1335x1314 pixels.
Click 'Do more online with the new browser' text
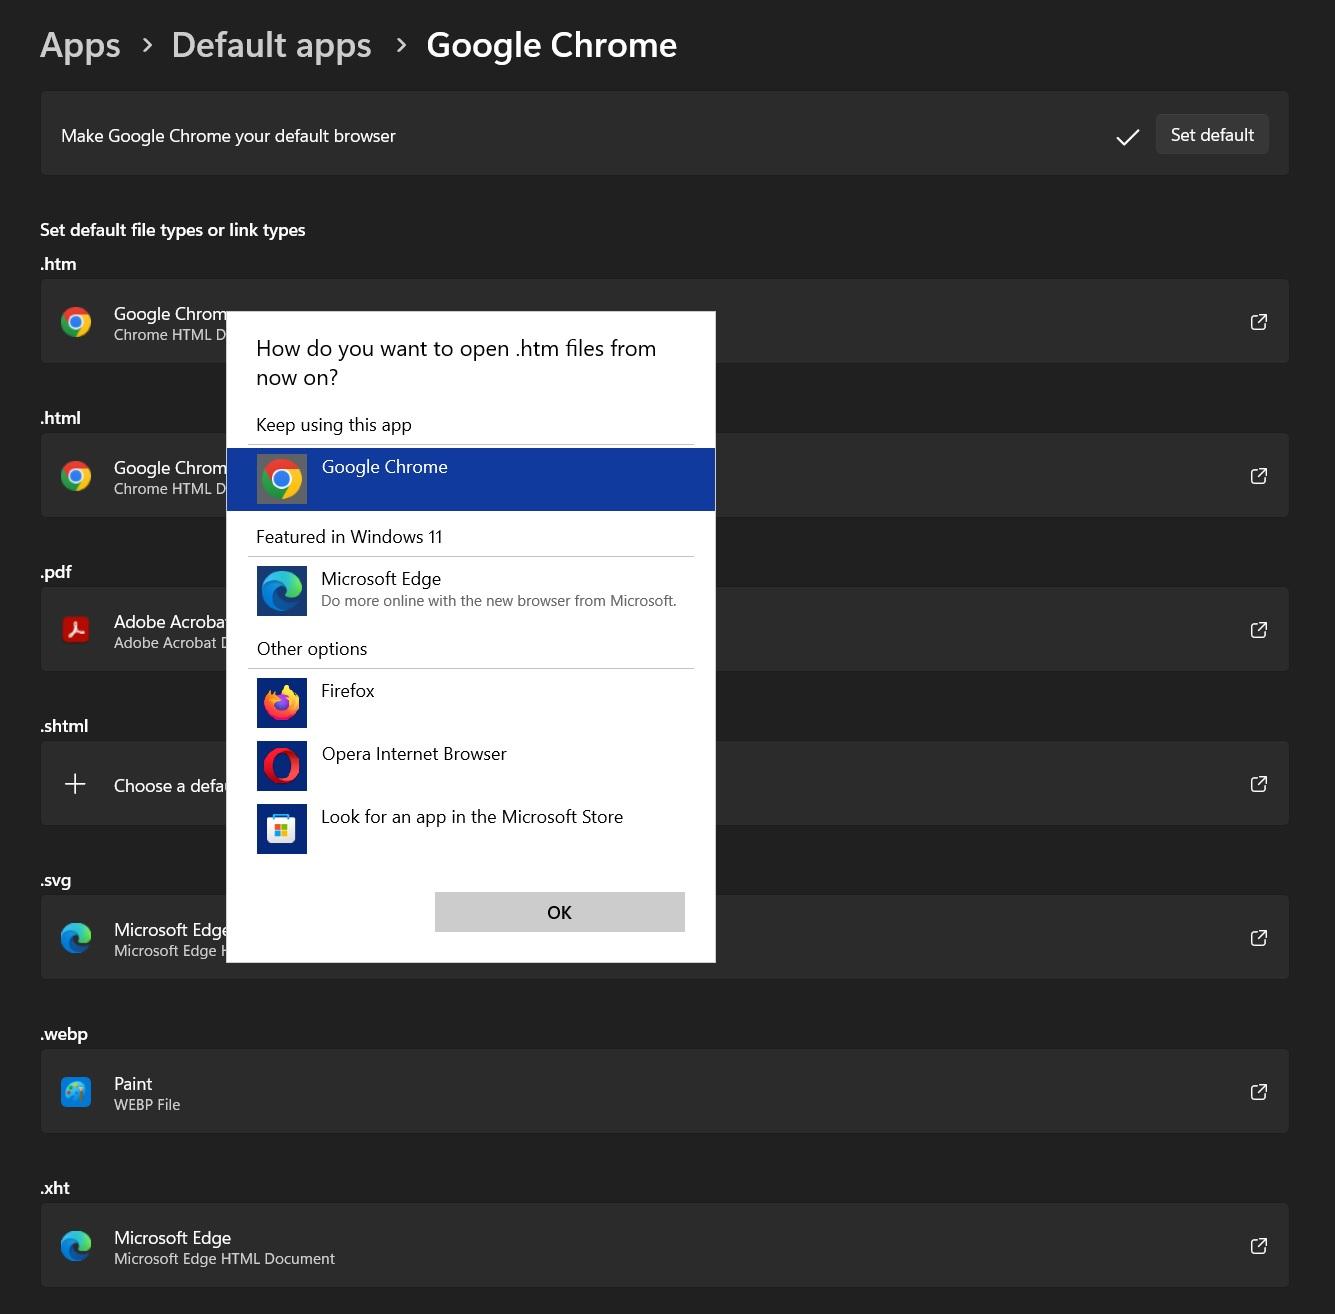pos(499,601)
